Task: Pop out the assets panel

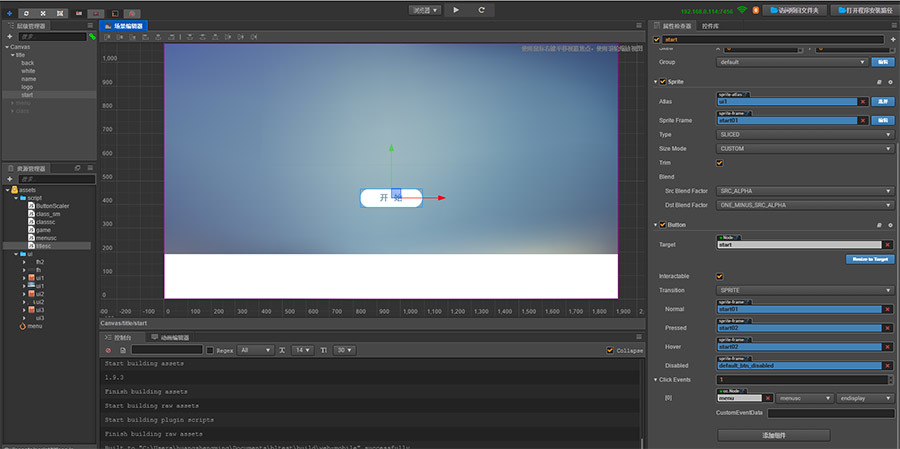Action: 77,168
